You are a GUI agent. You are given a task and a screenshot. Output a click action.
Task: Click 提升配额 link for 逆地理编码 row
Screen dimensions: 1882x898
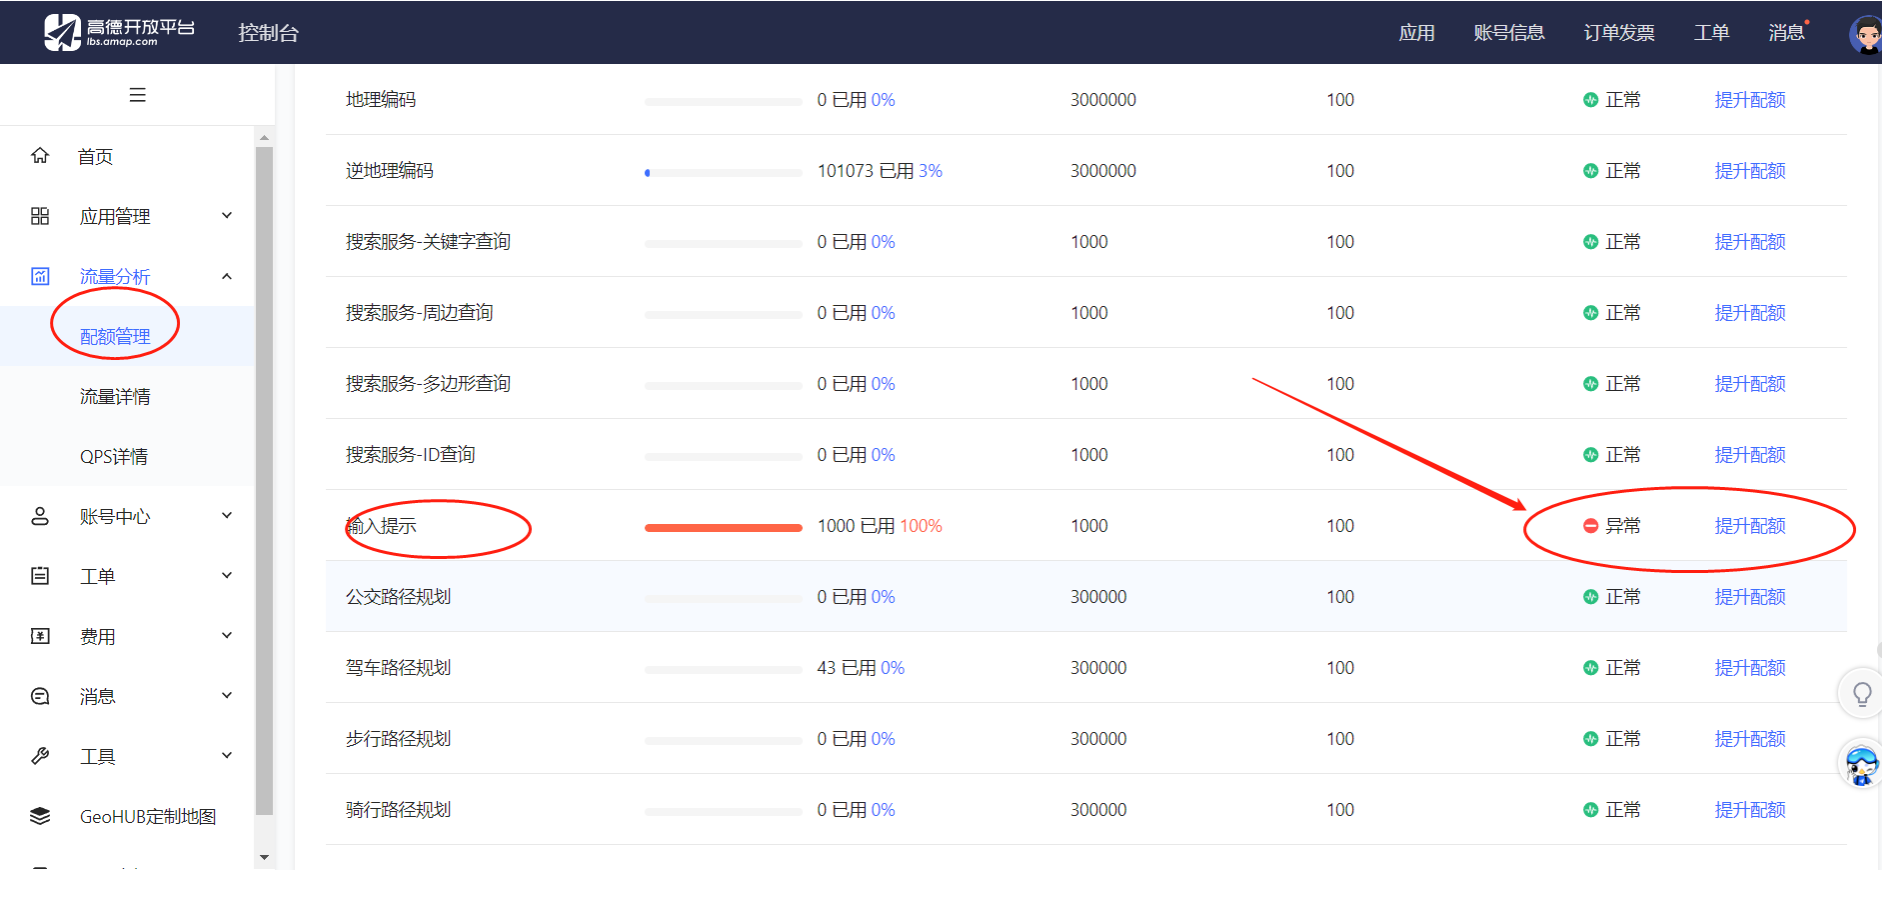point(1750,171)
